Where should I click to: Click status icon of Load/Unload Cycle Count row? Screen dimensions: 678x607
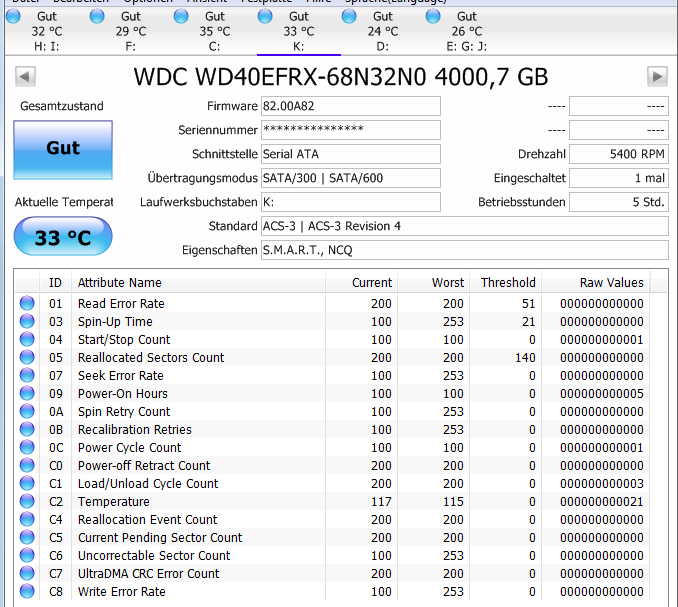click(27, 483)
